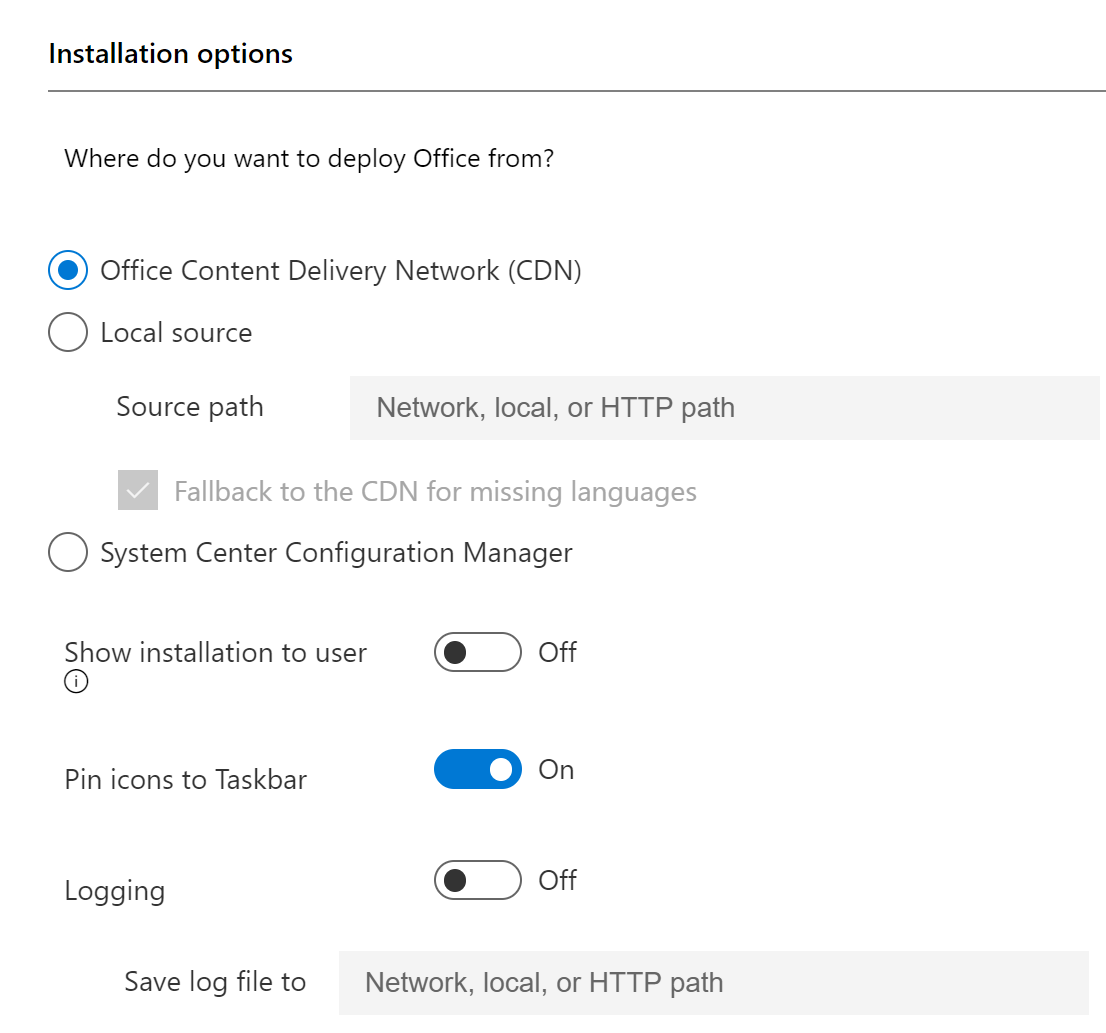Turn off Pin icons to Taskbar switch

[x=478, y=769]
